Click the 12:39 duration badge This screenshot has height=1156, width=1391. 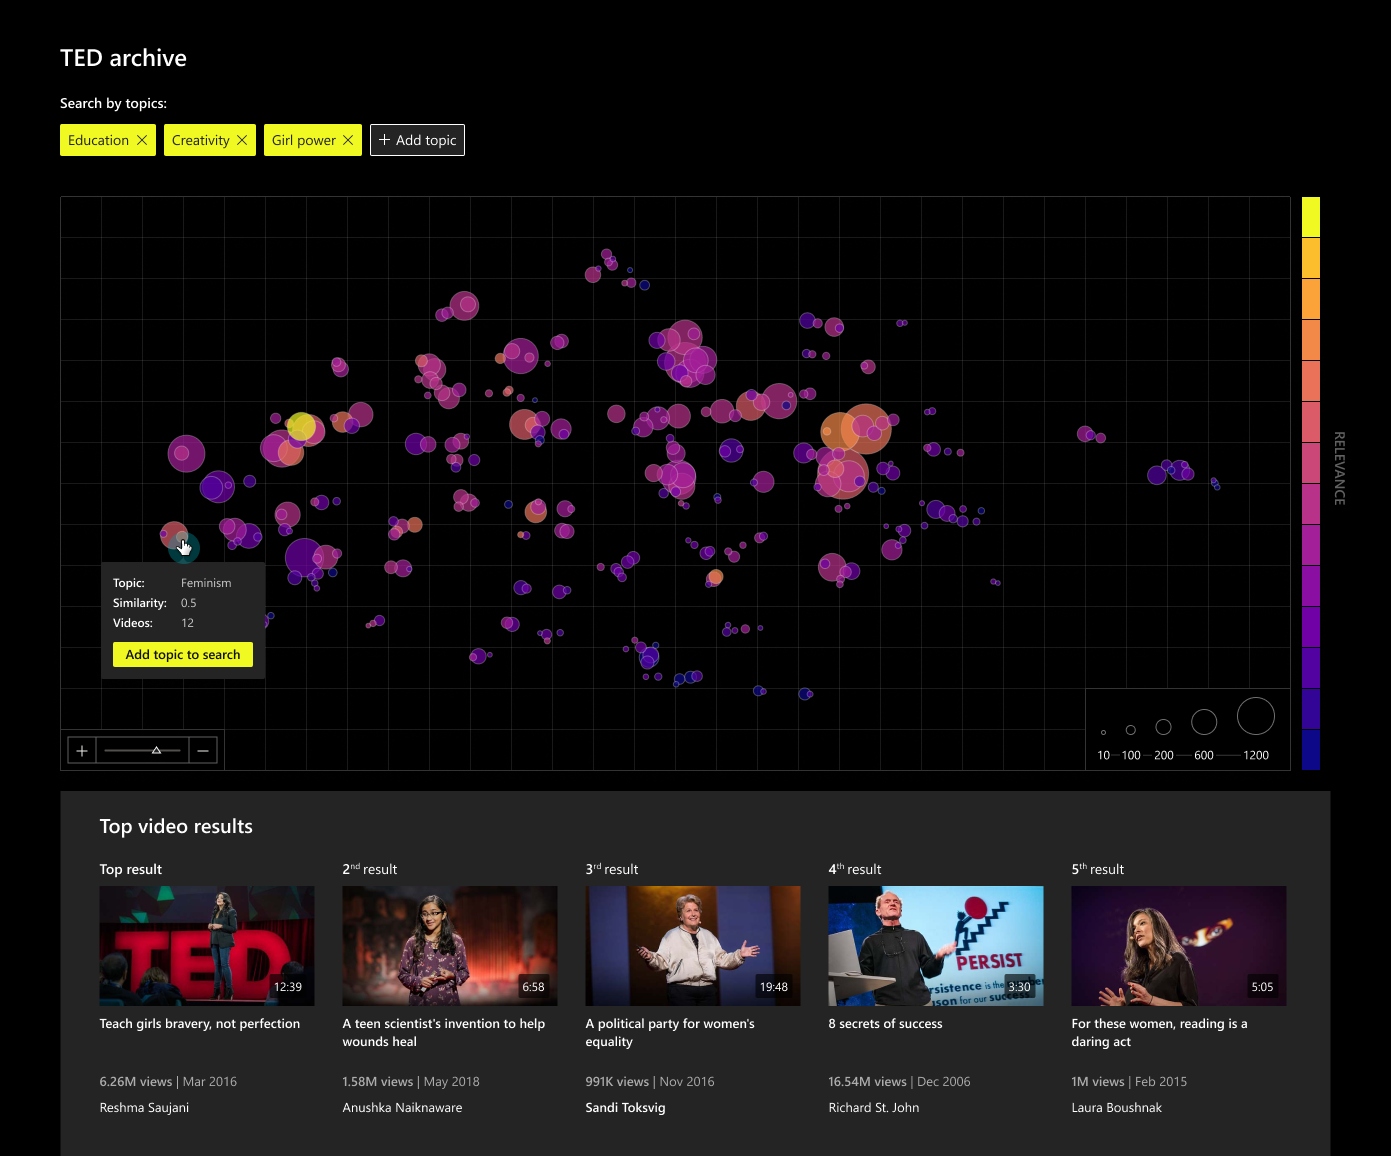(x=288, y=987)
